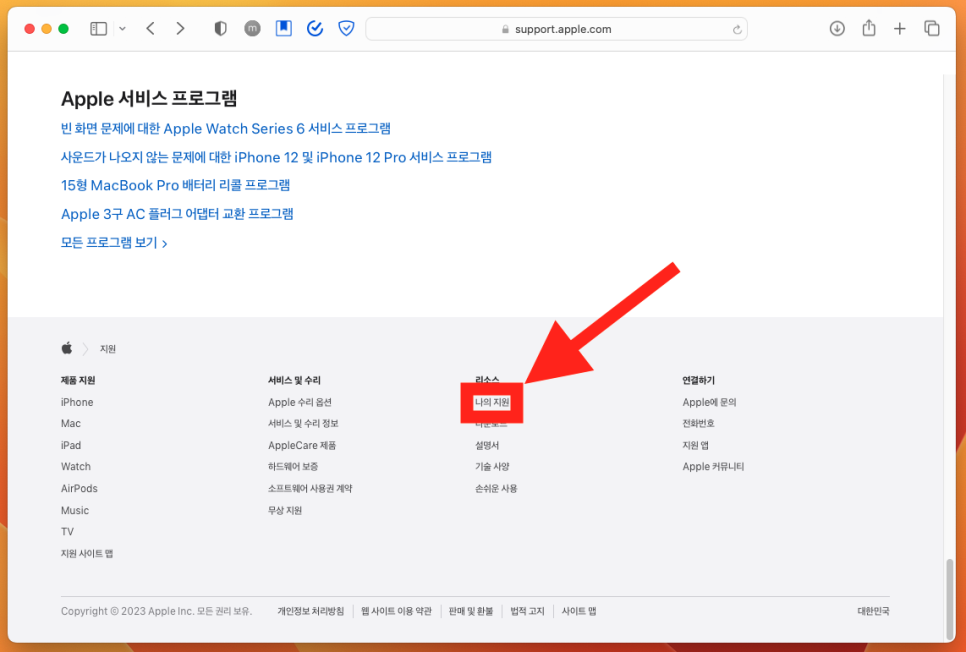966x652 pixels.
Task: Open 웹 사이트 이용 약관 footer link
Action: [396, 611]
